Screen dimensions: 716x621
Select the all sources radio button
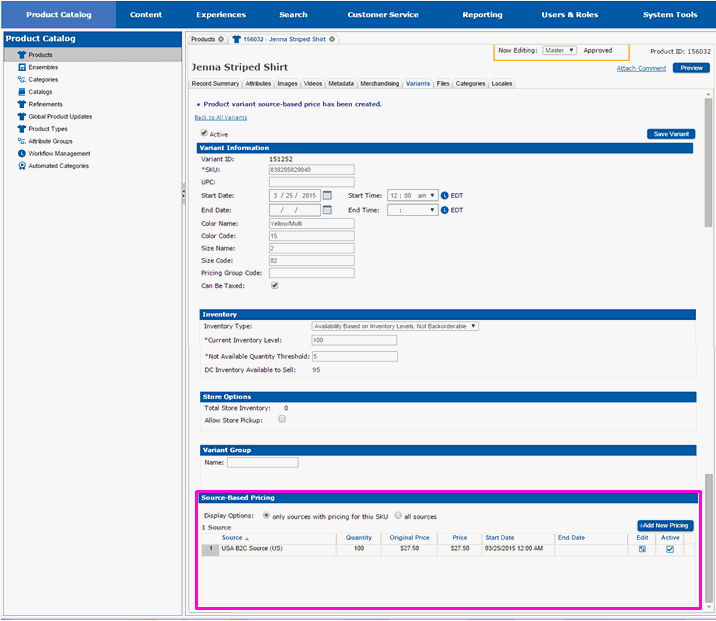(x=398, y=515)
